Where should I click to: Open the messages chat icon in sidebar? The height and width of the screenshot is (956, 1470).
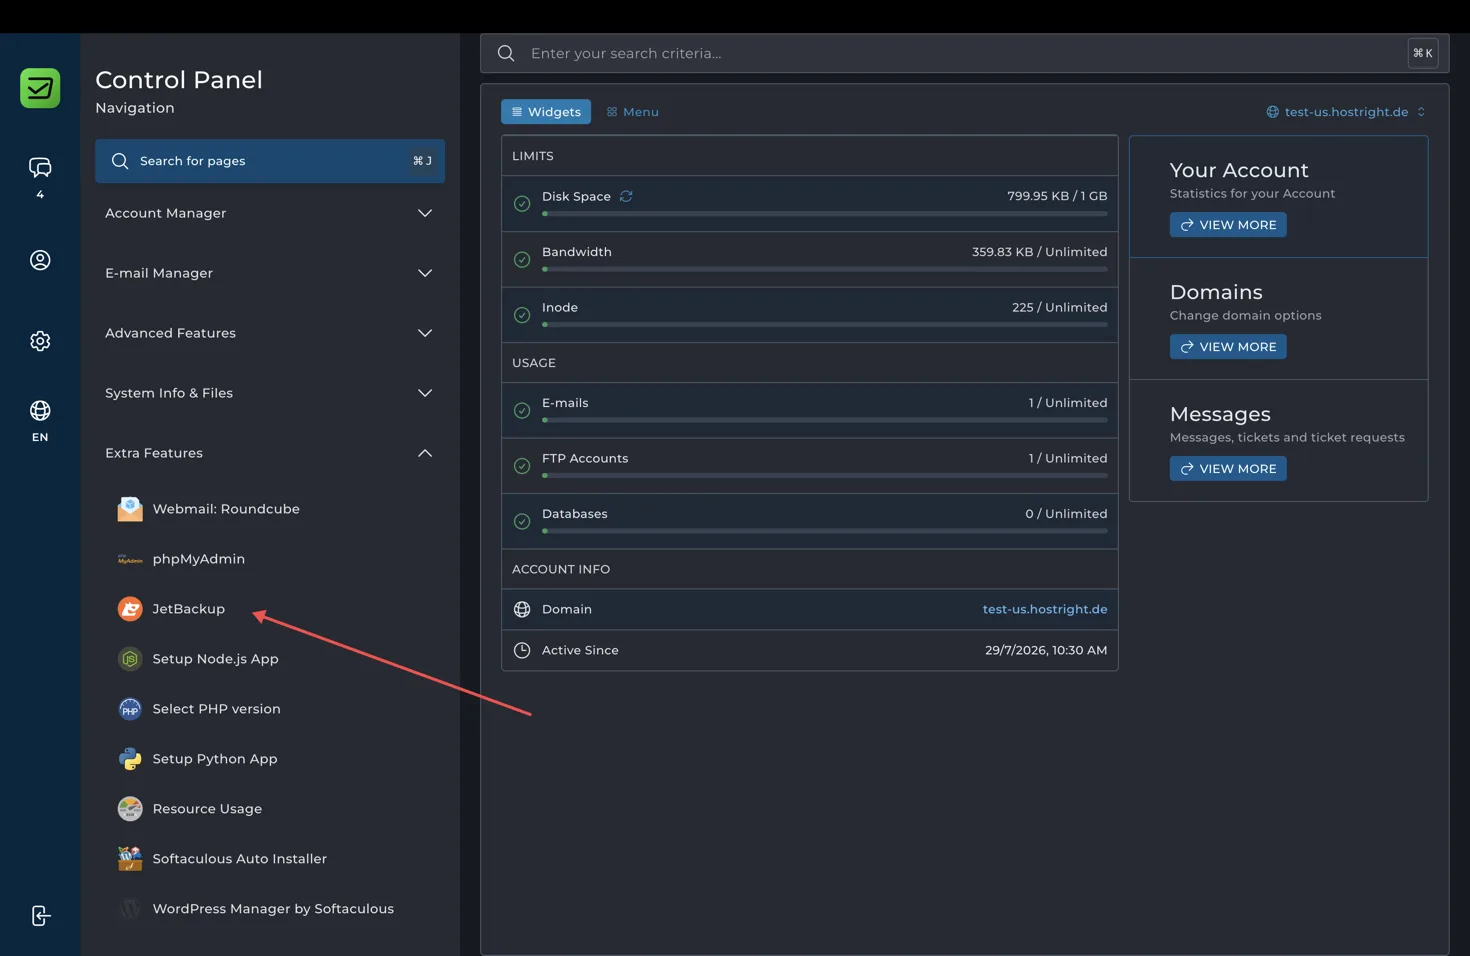(x=40, y=167)
